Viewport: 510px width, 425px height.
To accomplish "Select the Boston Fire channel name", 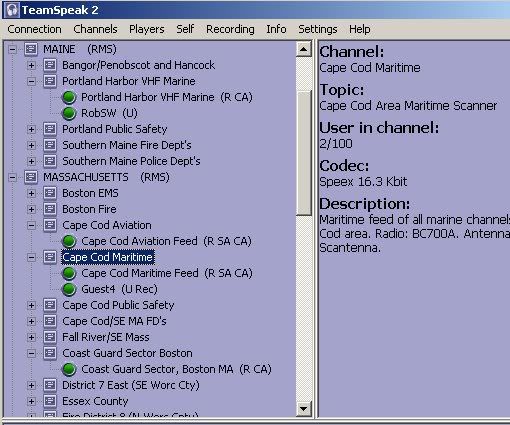I will click(89, 209).
